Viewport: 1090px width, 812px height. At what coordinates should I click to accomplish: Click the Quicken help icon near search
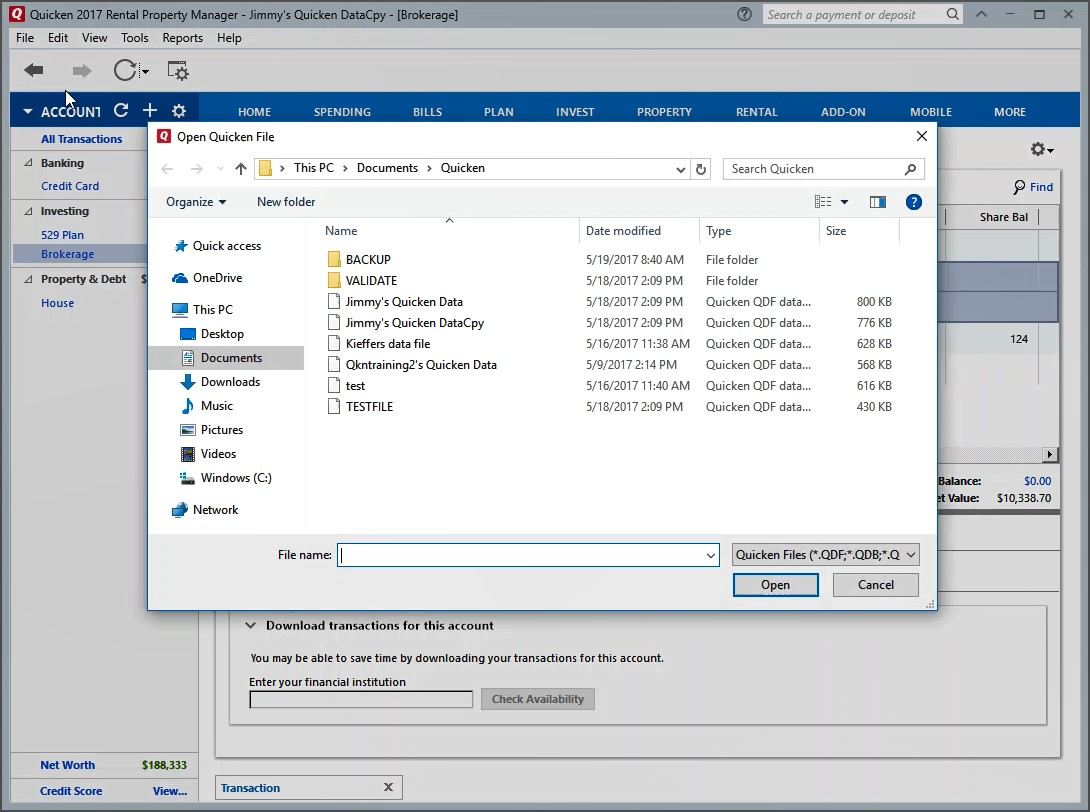tap(744, 14)
